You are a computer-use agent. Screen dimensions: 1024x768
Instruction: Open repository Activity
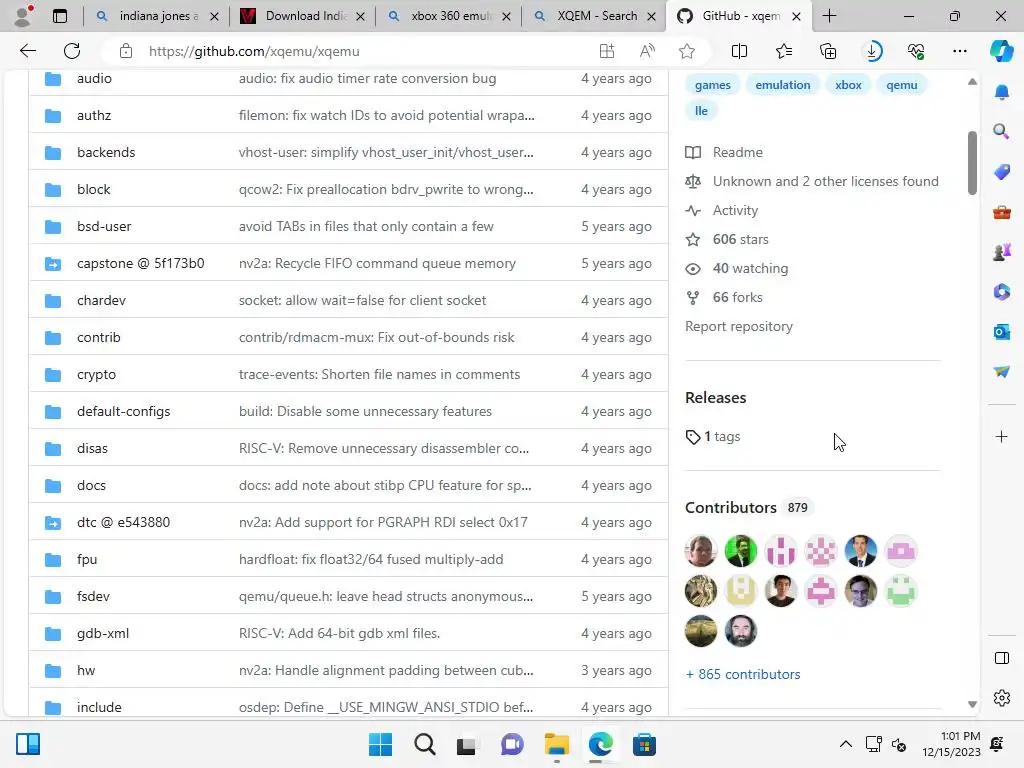[735, 210]
